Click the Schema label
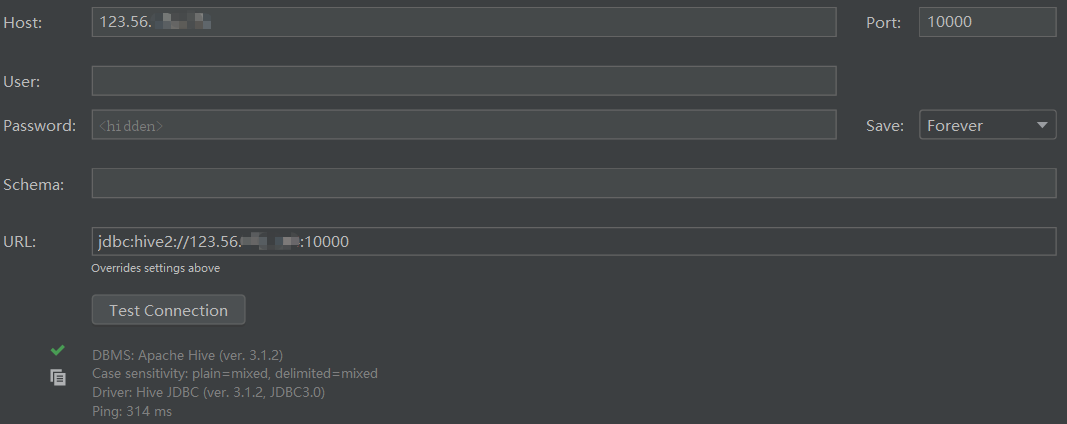The width and height of the screenshot is (1067, 424). [33, 184]
